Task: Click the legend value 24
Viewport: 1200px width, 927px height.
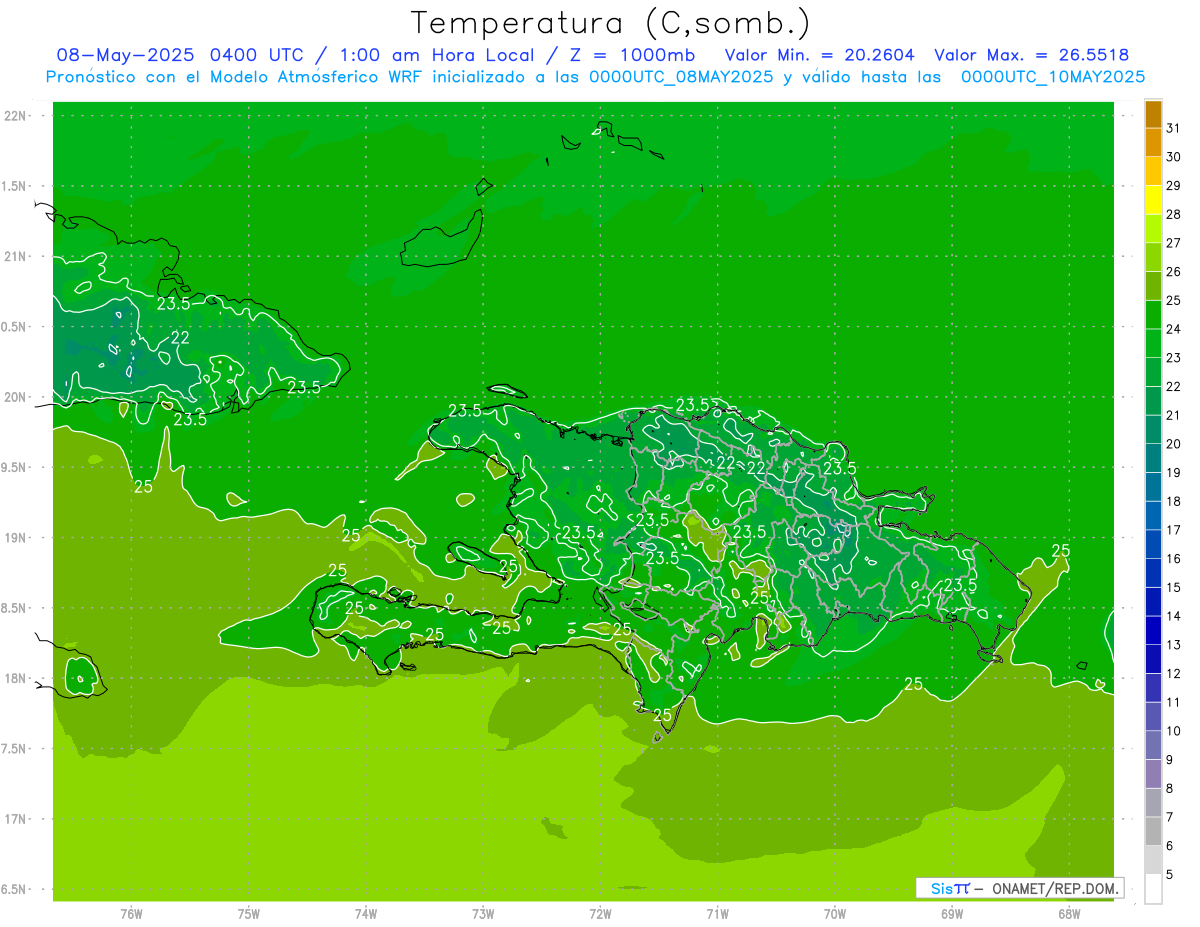Action: (x=1173, y=329)
